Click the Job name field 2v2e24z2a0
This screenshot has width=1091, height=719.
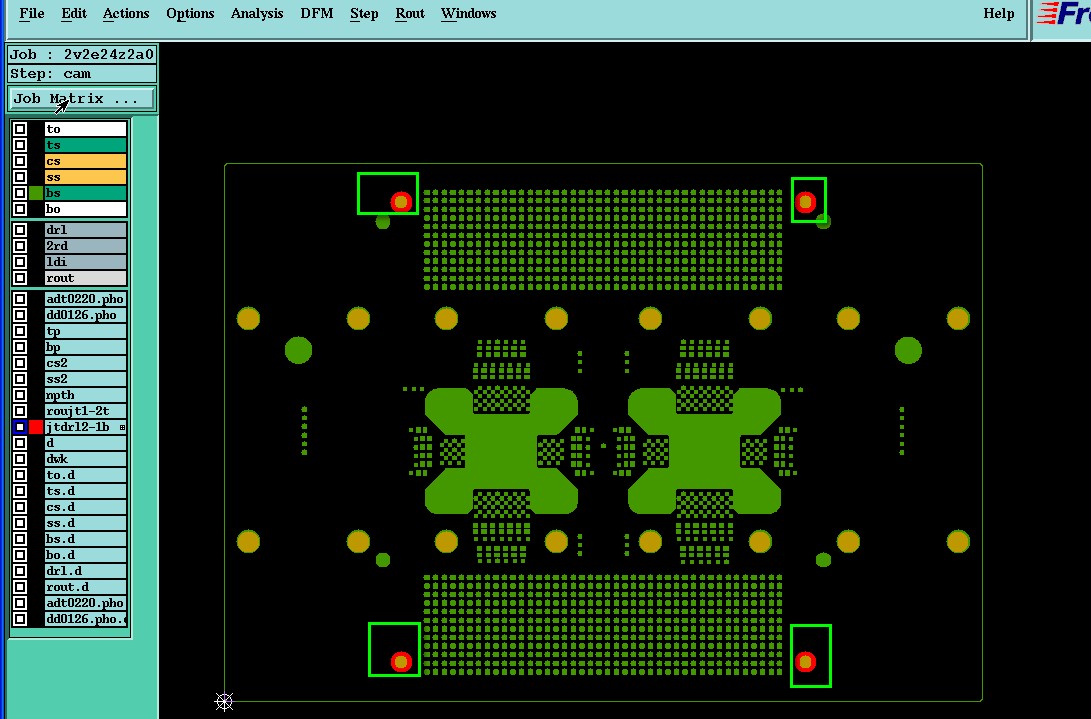coord(81,54)
